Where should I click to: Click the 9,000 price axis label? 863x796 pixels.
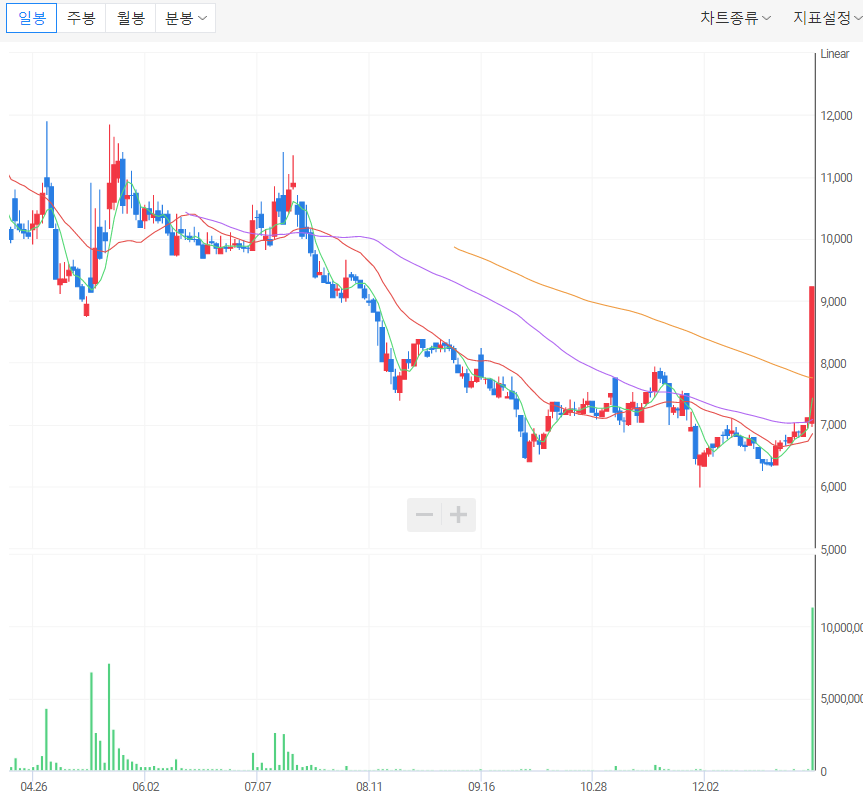[x=833, y=302]
